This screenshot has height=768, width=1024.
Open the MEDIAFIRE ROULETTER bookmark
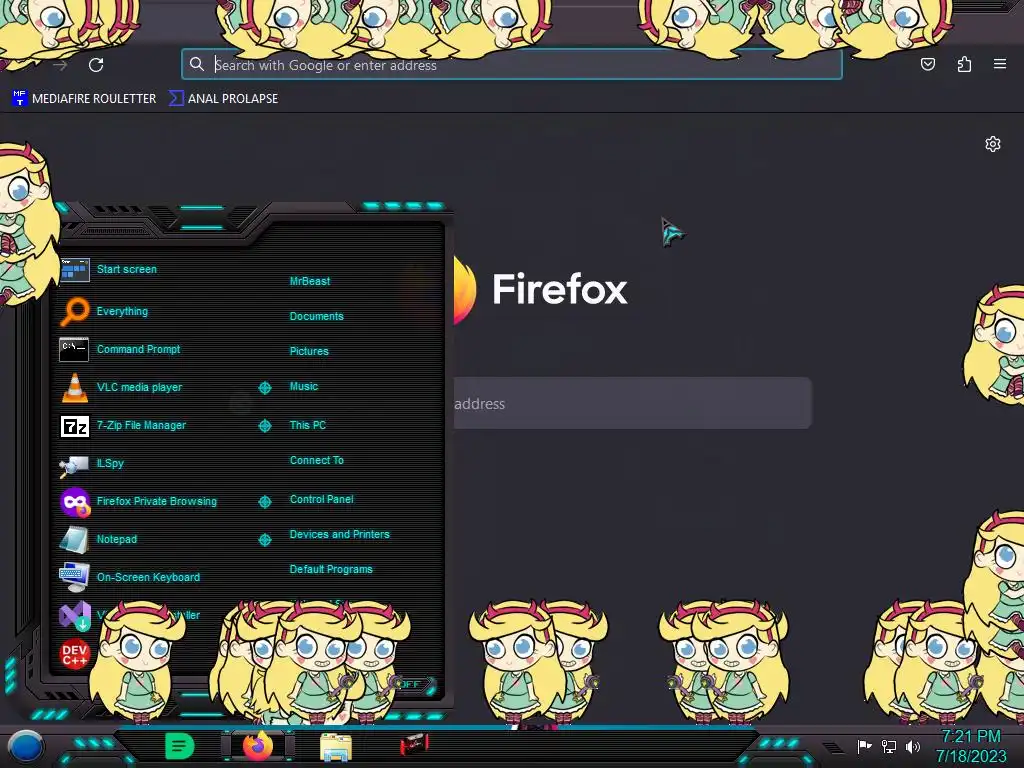tap(84, 99)
